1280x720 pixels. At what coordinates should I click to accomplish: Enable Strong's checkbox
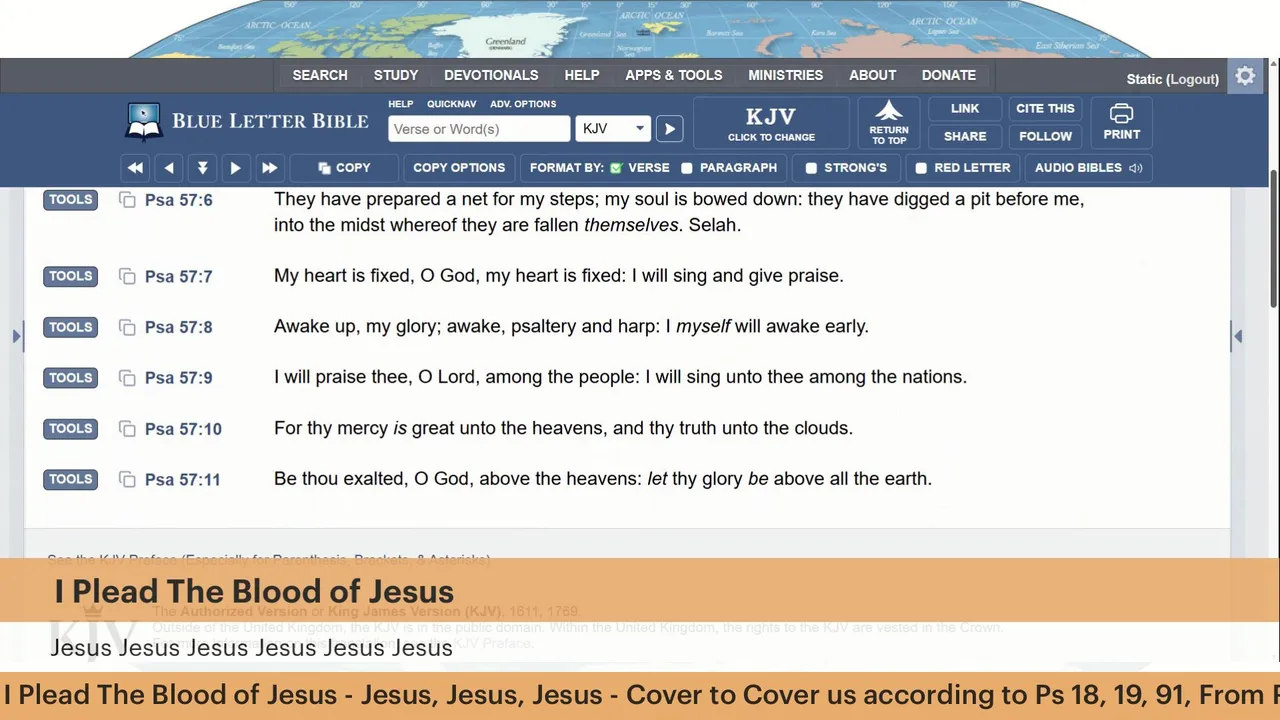pos(811,168)
